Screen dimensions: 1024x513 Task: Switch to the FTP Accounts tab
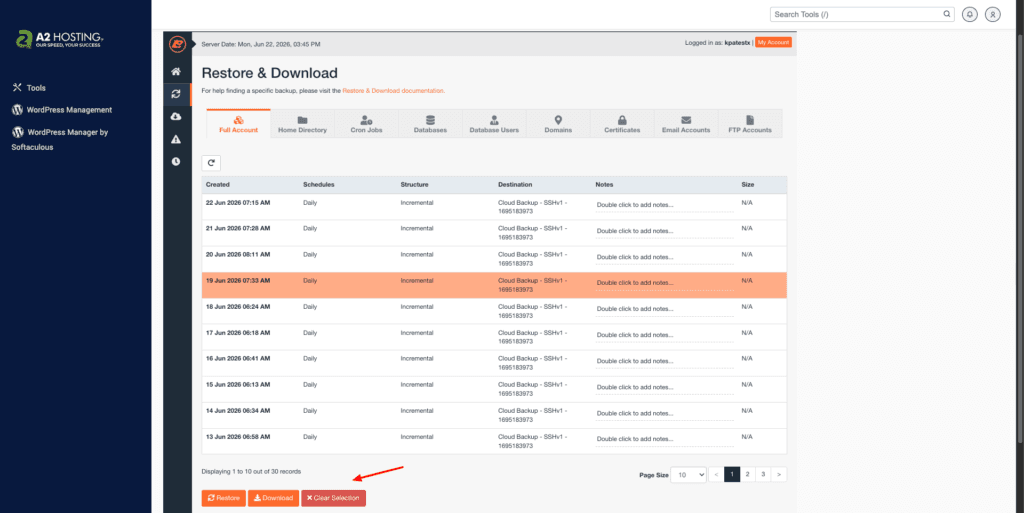pos(750,123)
